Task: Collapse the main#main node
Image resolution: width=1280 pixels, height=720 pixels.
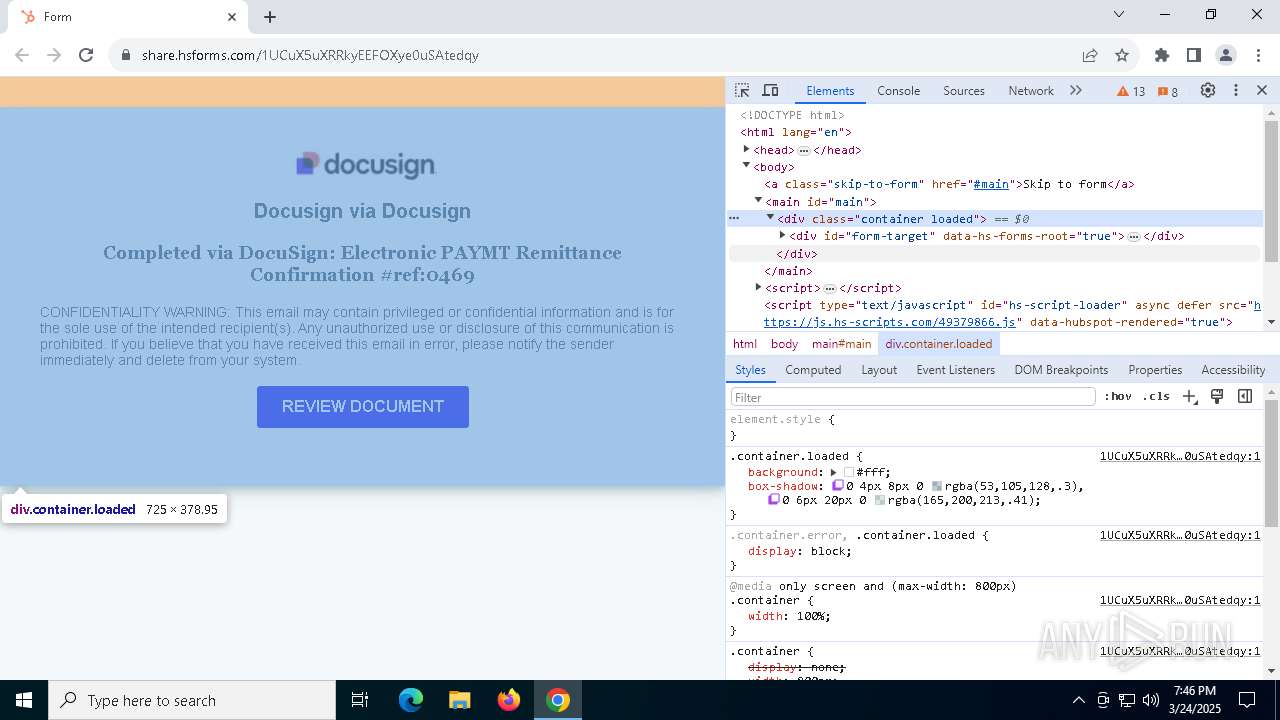Action: 758,201
